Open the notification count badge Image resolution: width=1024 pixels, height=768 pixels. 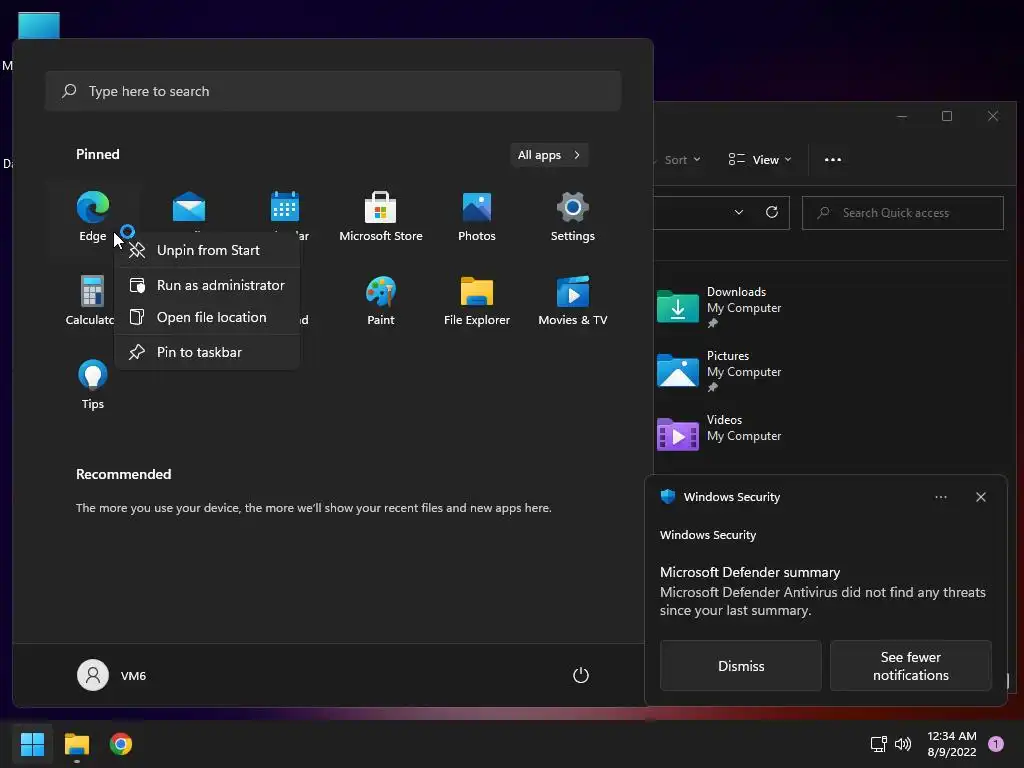(x=996, y=744)
